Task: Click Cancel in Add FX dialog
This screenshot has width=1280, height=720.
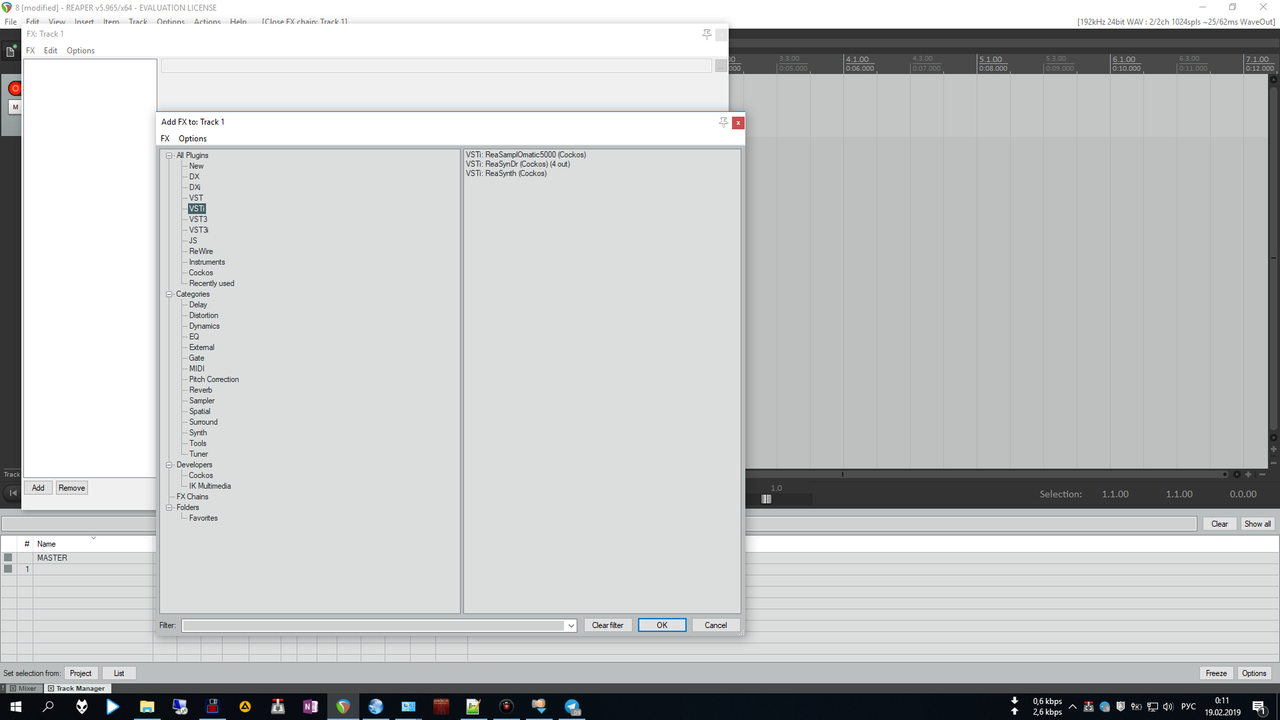Action: pos(716,625)
